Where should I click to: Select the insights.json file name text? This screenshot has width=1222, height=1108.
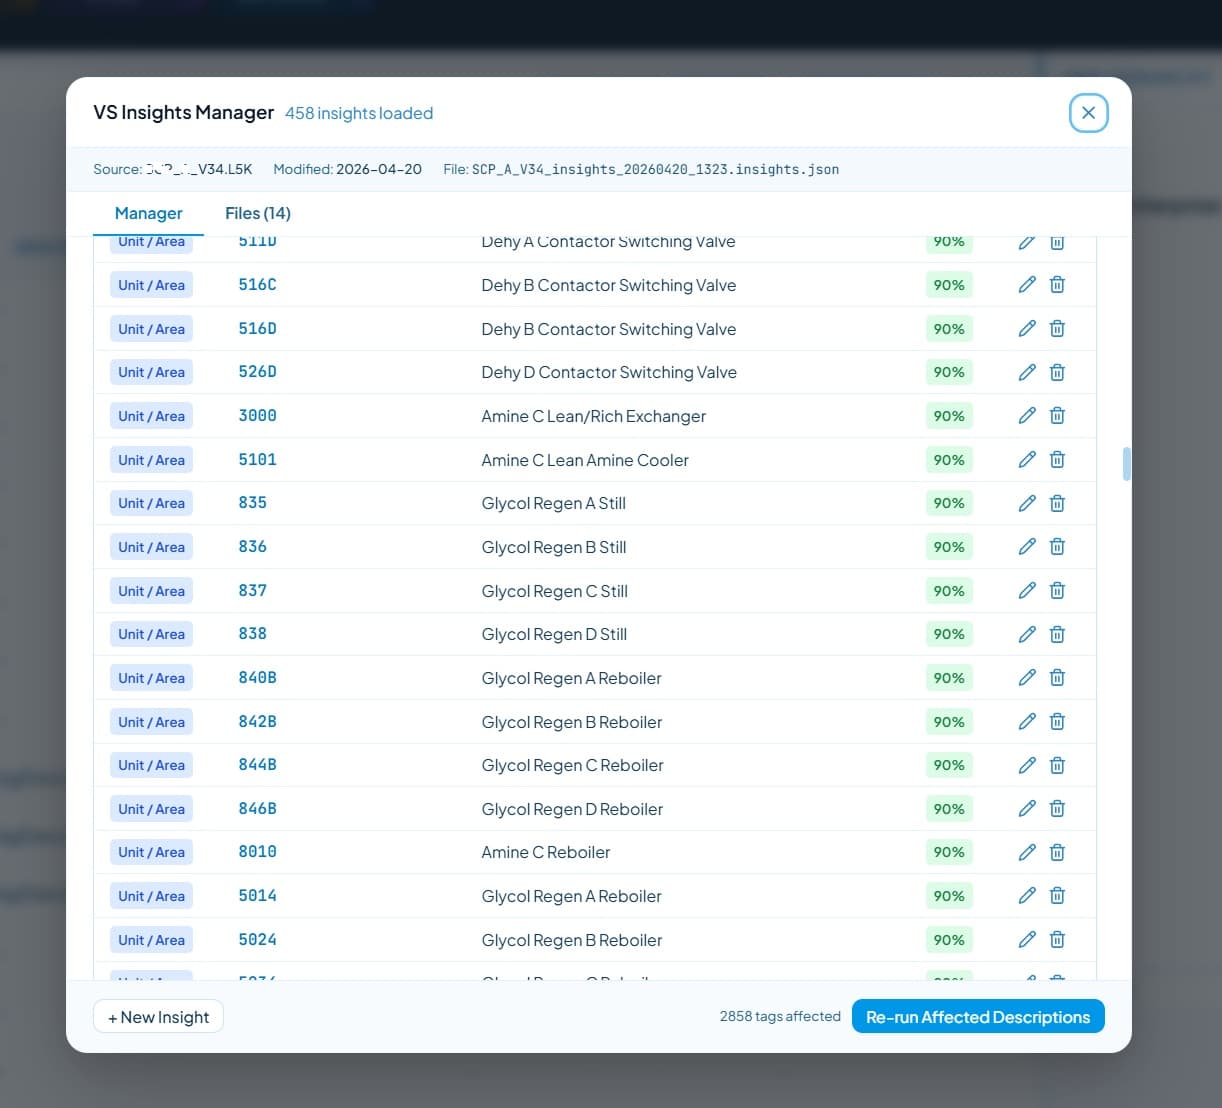point(655,169)
